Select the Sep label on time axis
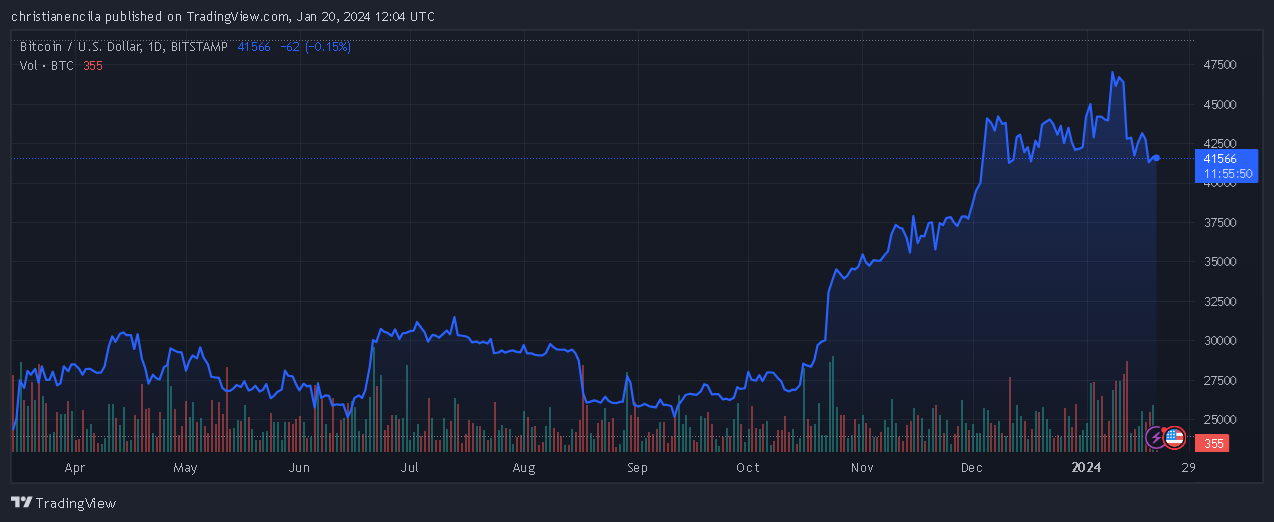Image resolution: width=1274 pixels, height=522 pixels. click(637, 467)
